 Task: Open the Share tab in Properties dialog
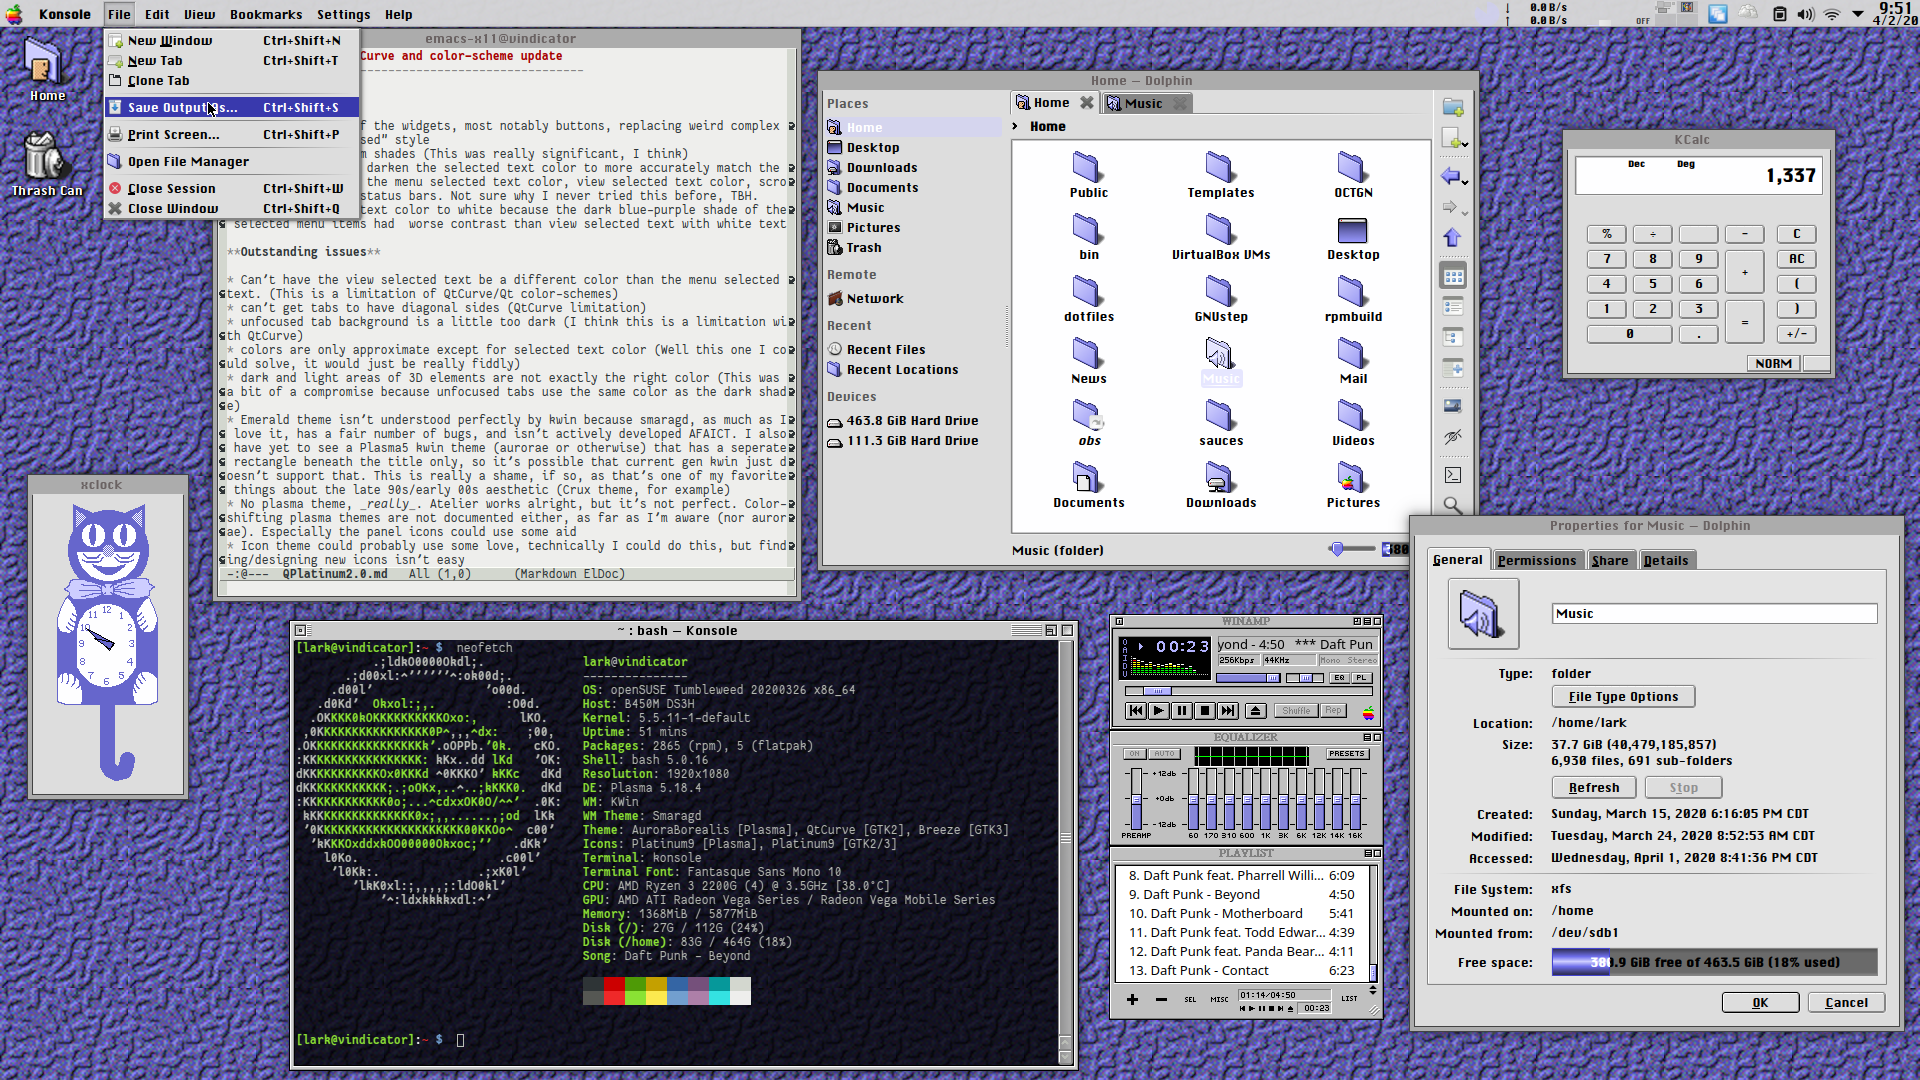coord(1609,560)
